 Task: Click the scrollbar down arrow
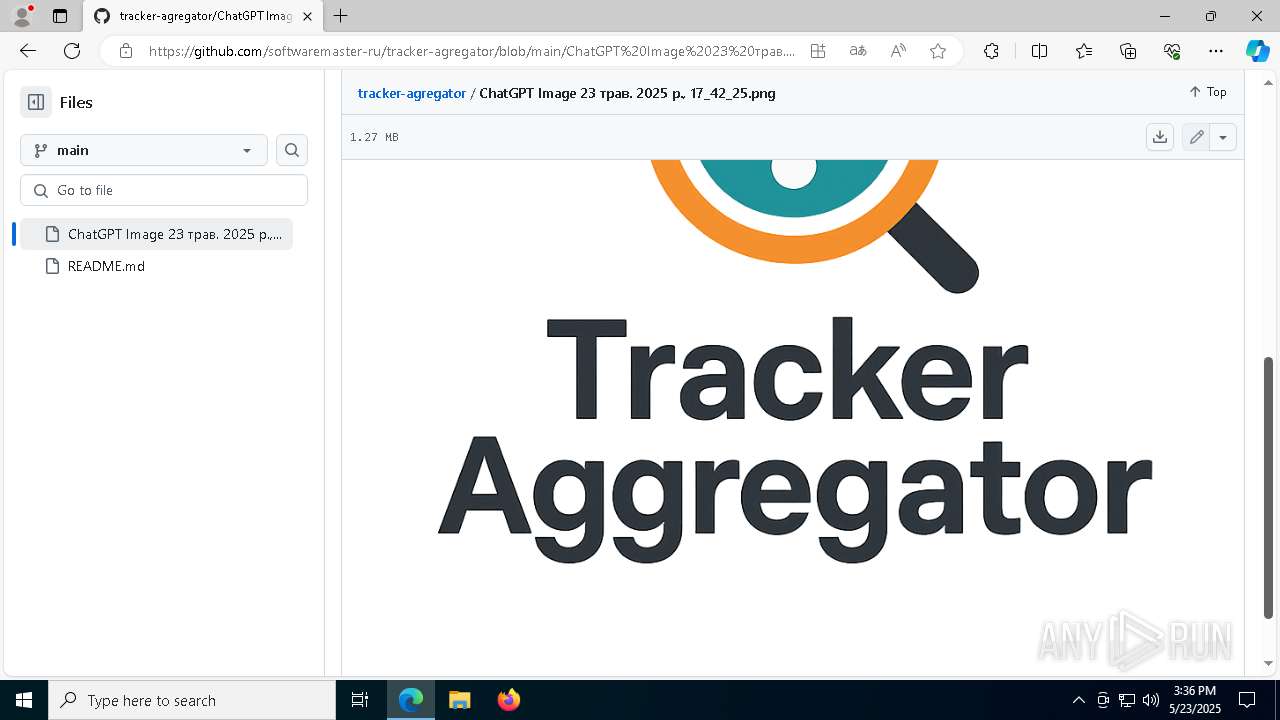pos(1269,663)
